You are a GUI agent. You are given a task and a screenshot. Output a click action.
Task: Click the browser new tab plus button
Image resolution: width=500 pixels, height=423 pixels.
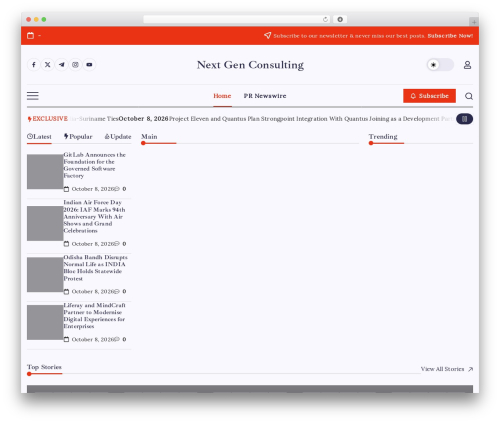(x=474, y=22)
